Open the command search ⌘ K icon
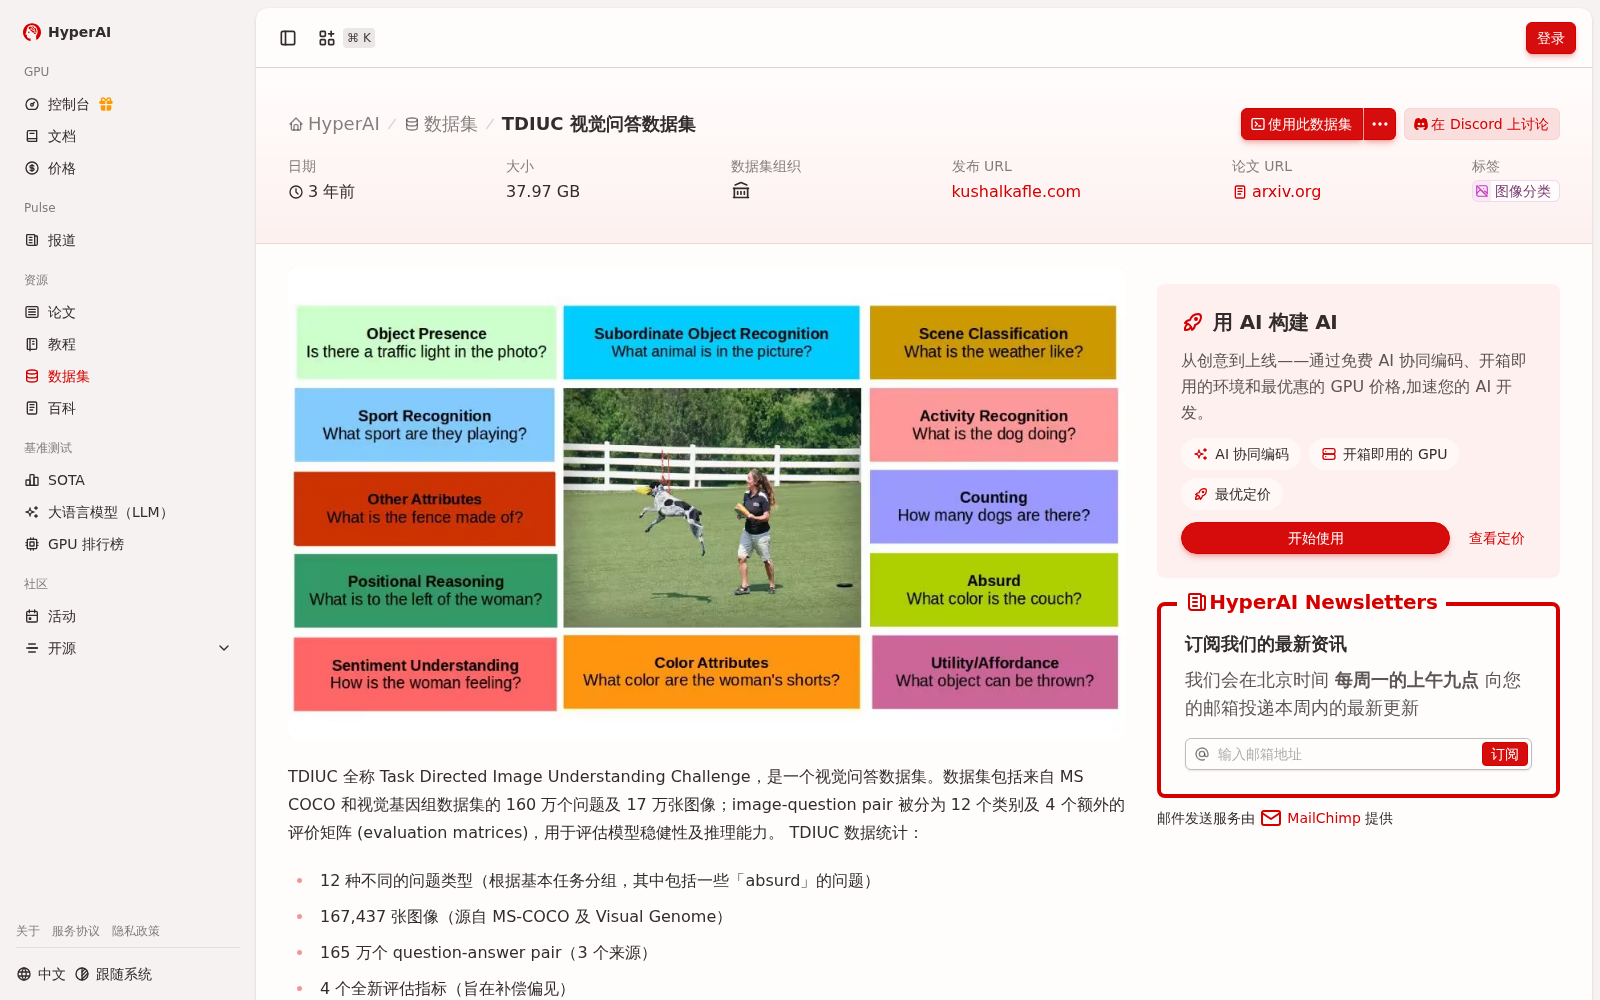 pos(345,38)
